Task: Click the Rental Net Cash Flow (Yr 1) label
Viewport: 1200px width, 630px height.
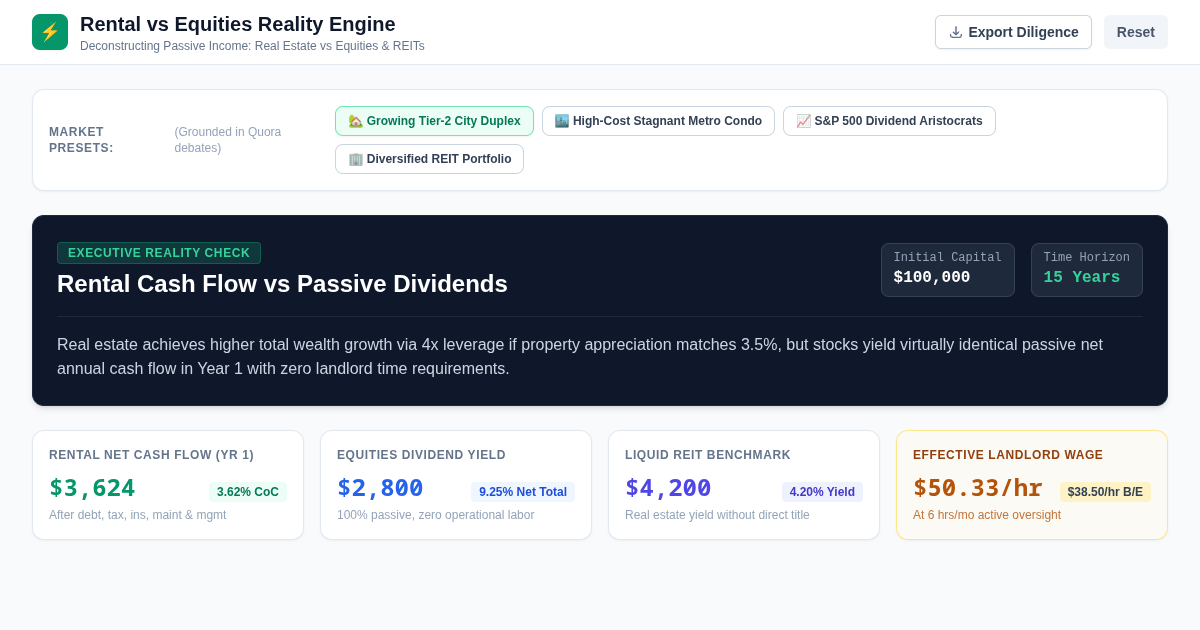Action: point(151,455)
